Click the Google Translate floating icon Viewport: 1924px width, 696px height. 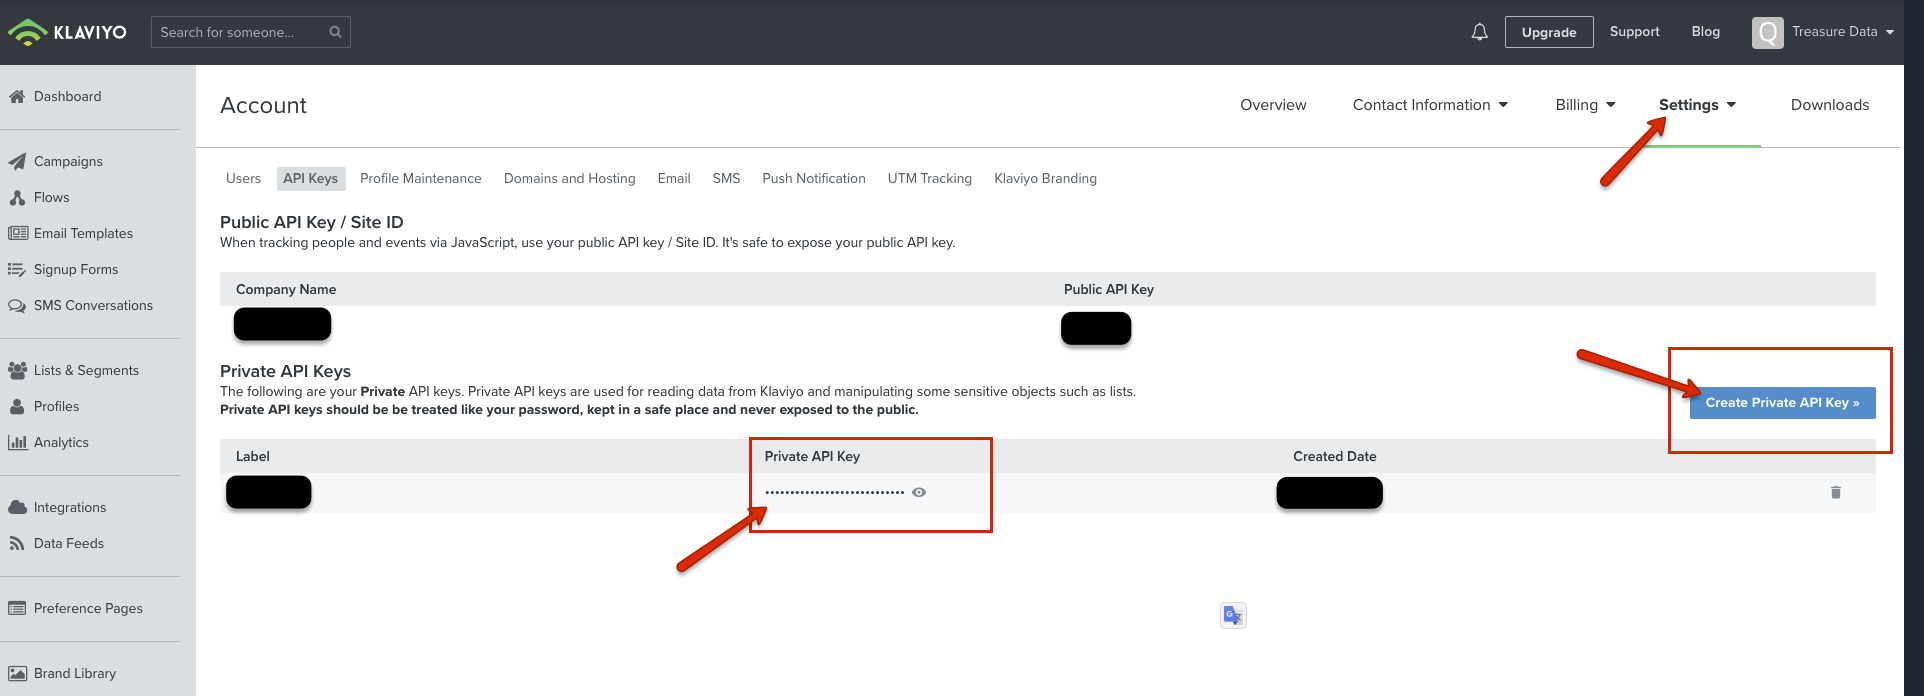coord(1233,615)
